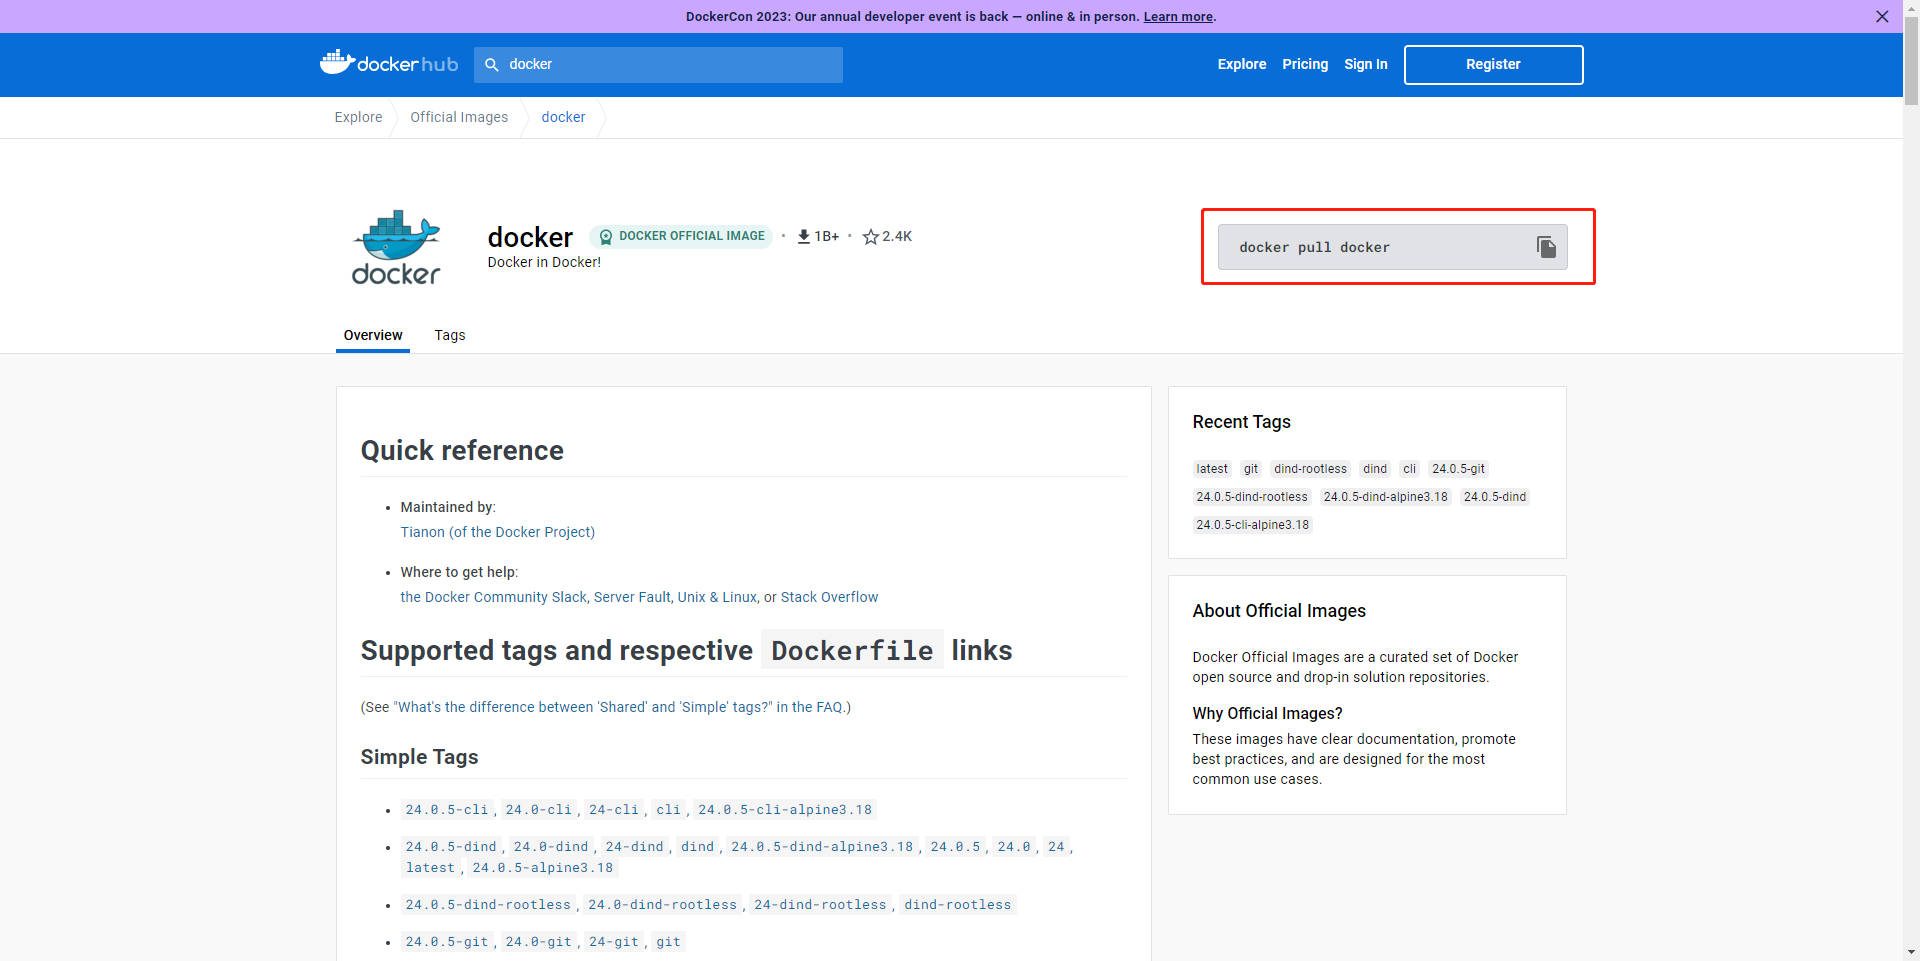Go to Official Images breadcrumb

[x=459, y=117]
